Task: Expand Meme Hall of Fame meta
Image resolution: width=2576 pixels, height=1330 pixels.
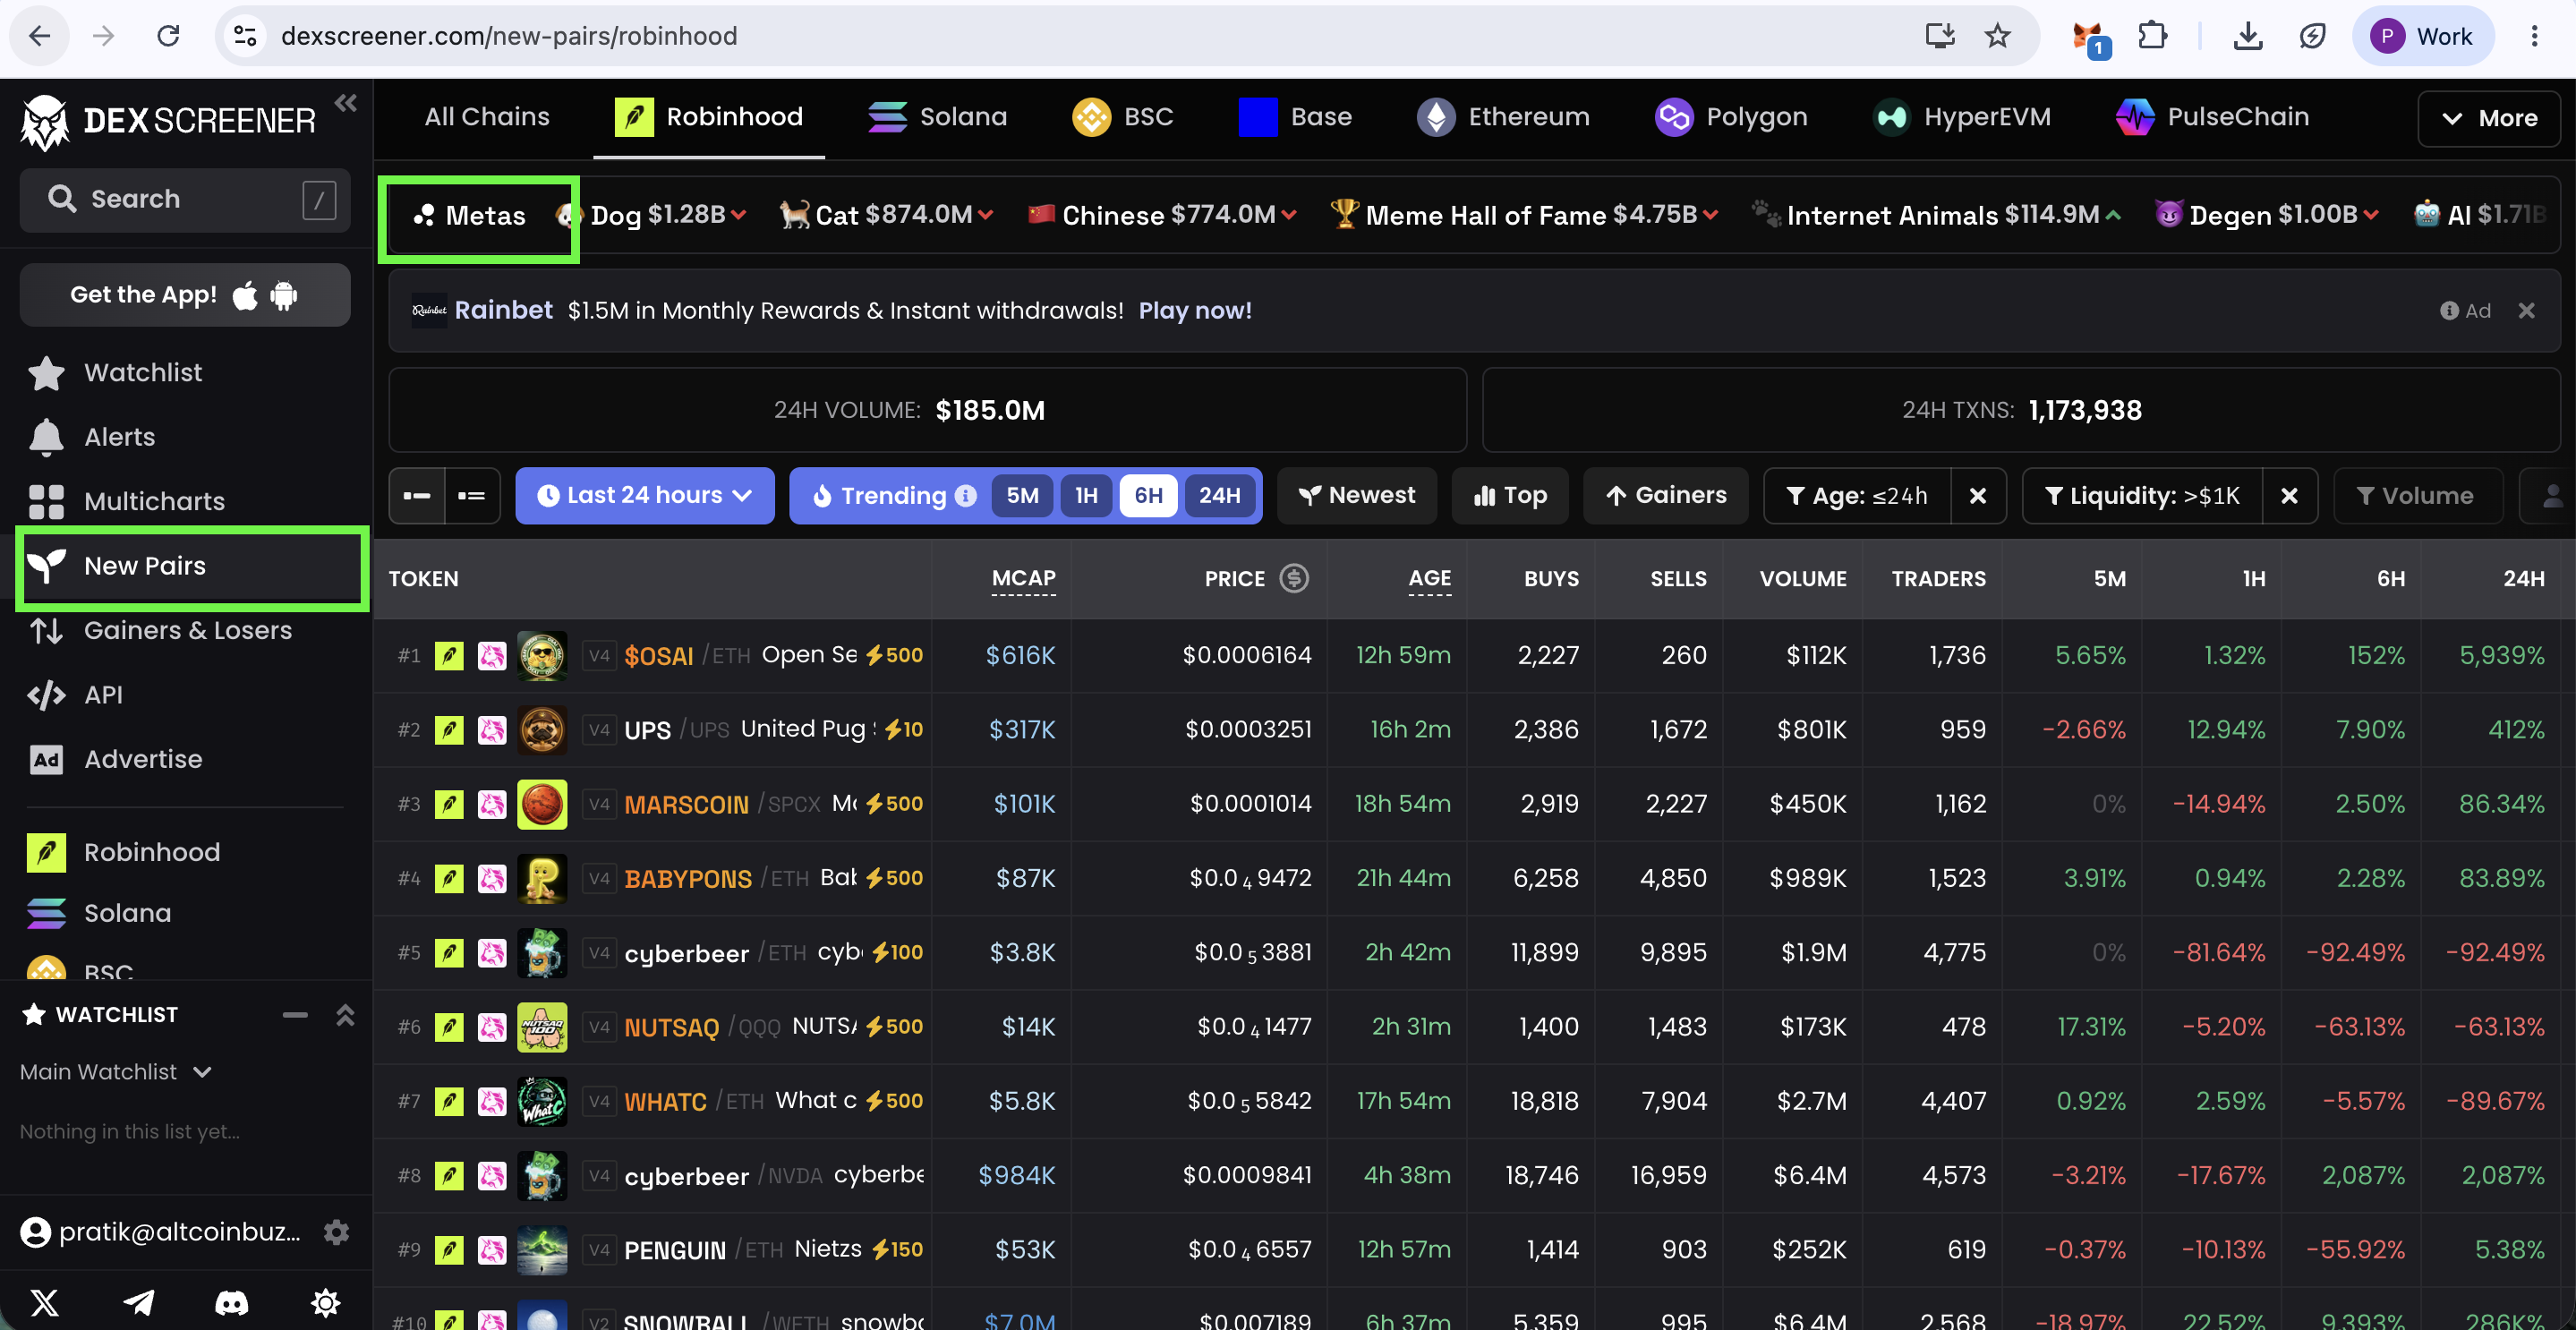Action: click(x=1525, y=215)
